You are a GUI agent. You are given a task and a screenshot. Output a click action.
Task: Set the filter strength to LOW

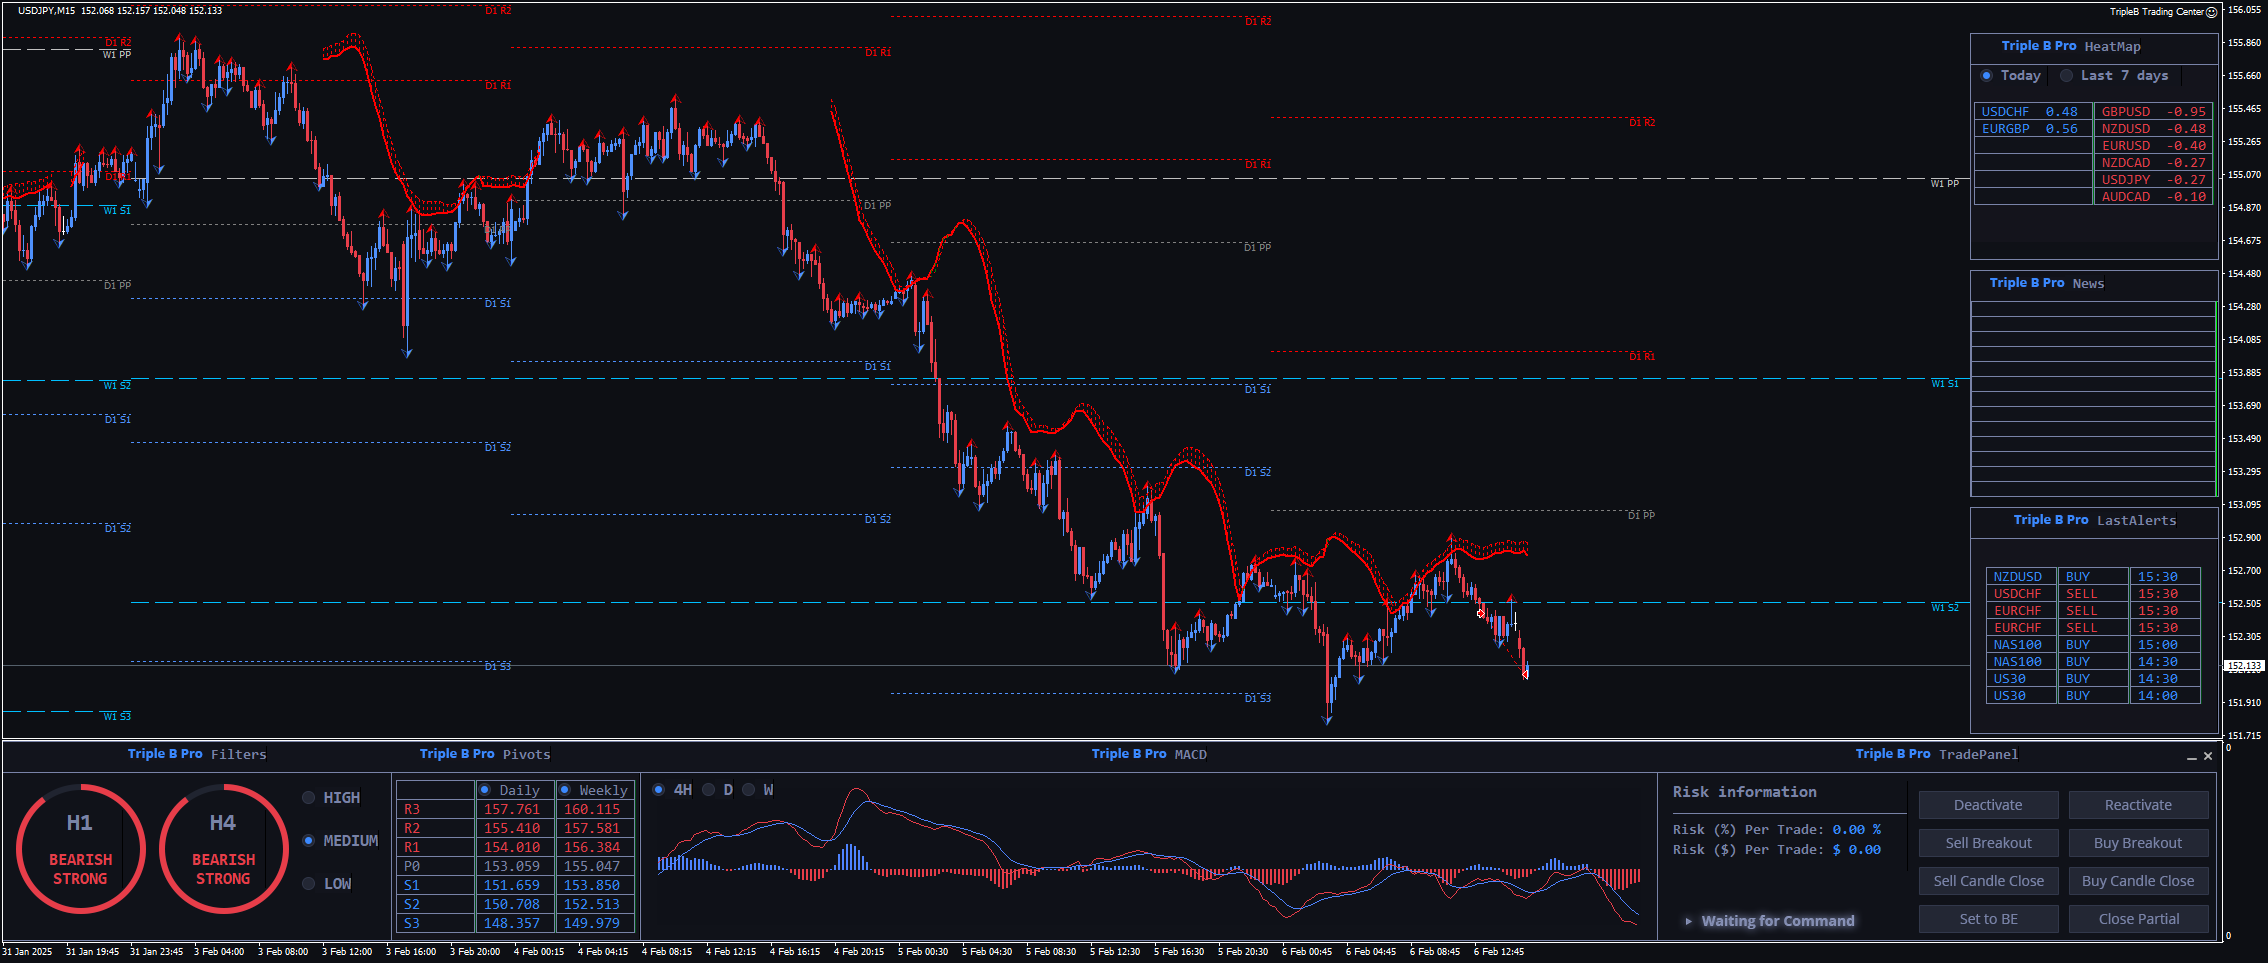click(x=309, y=884)
